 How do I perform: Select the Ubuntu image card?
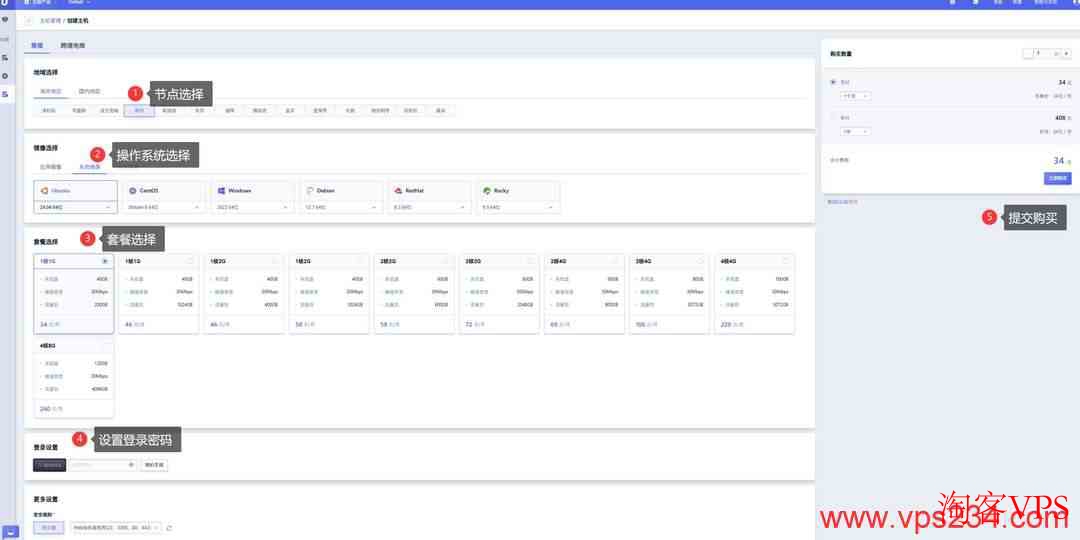click(x=76, y=190)
